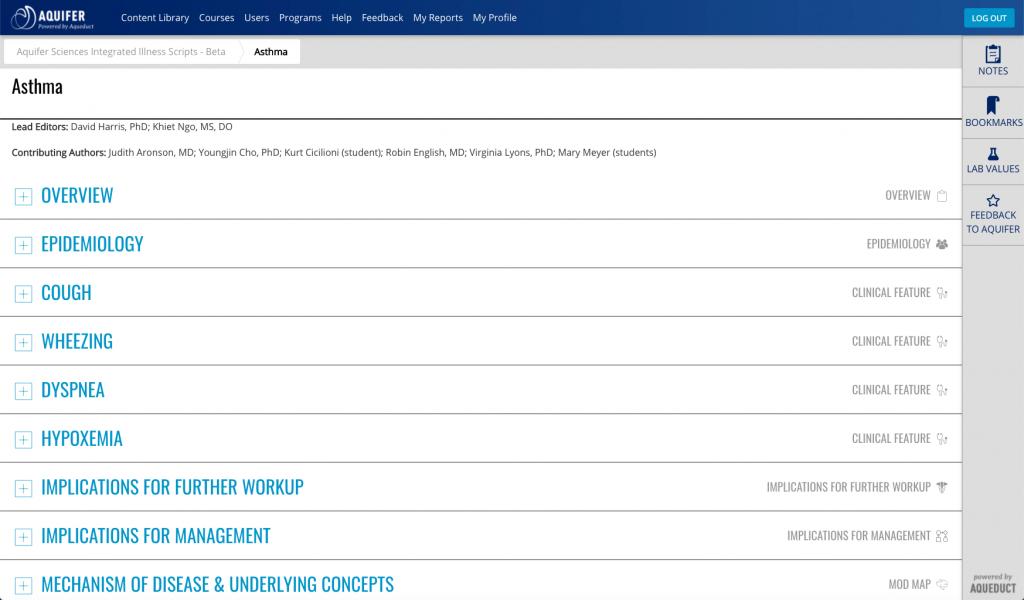
Task: Click the gray OVERVIEW tag at right
Action: coord(908,196)
